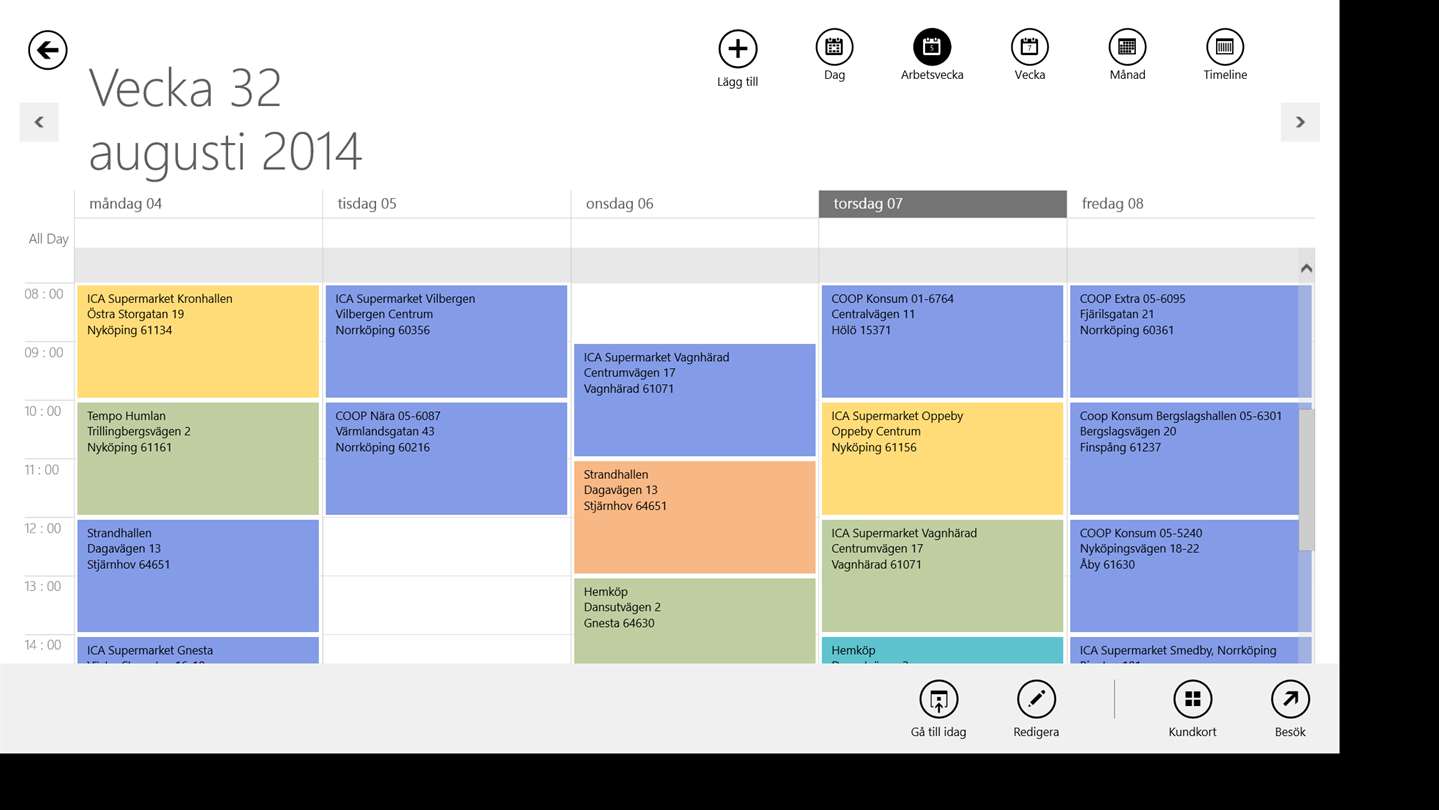Select the torsdag 07 column header
Viewport: 1439px width, 810px height.
(x=942, y=203)
